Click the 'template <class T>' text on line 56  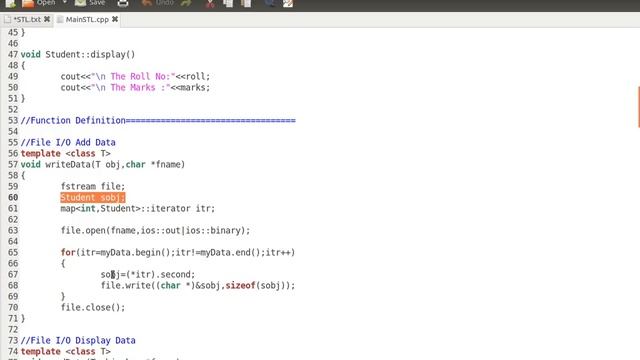[65, 153]
